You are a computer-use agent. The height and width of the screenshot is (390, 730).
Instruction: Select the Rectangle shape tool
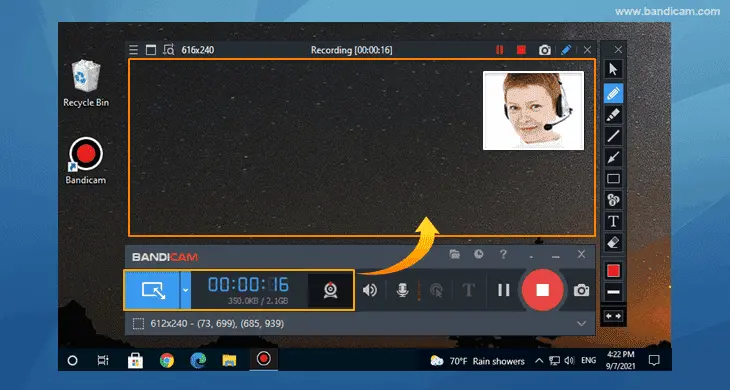point(613,179)
